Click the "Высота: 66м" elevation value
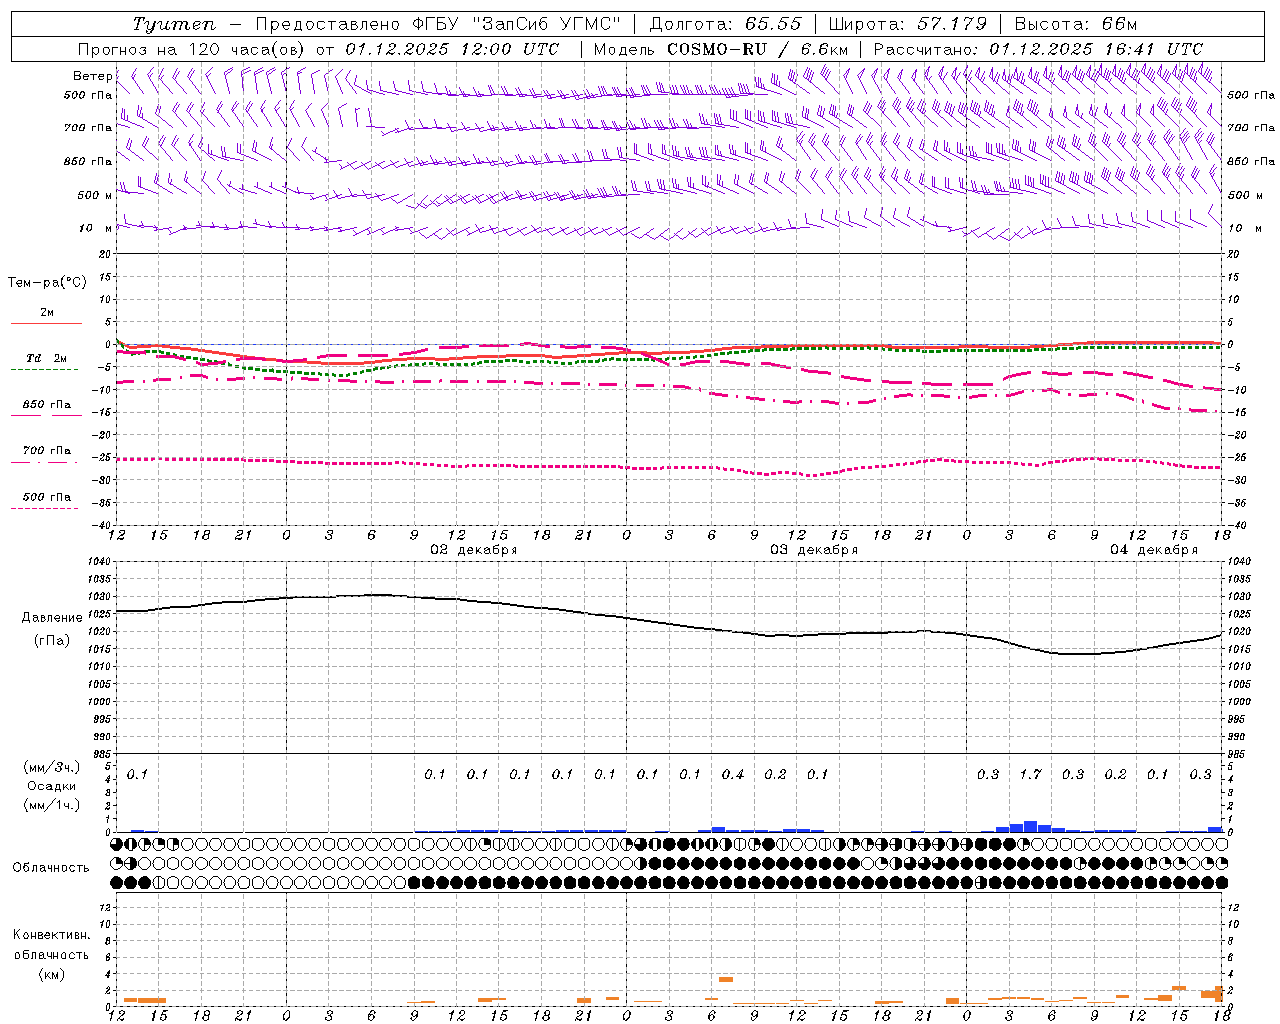Viewport: 1280px width, 1024px height. pos(1075,24)
